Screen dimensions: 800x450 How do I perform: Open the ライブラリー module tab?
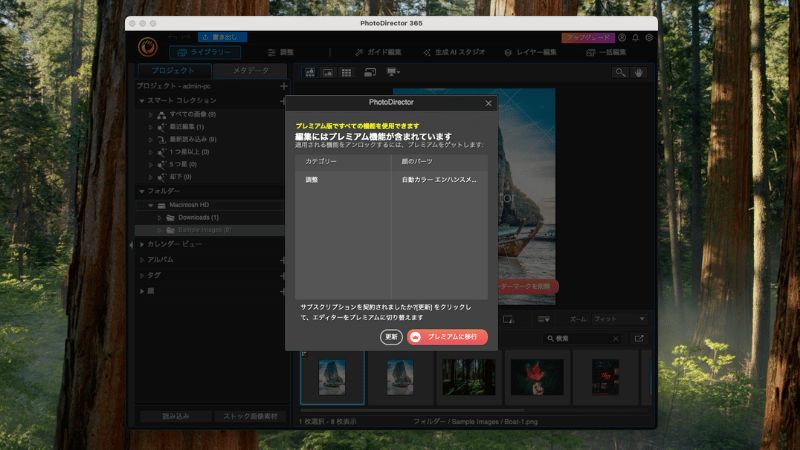click(x=205, y=52)
